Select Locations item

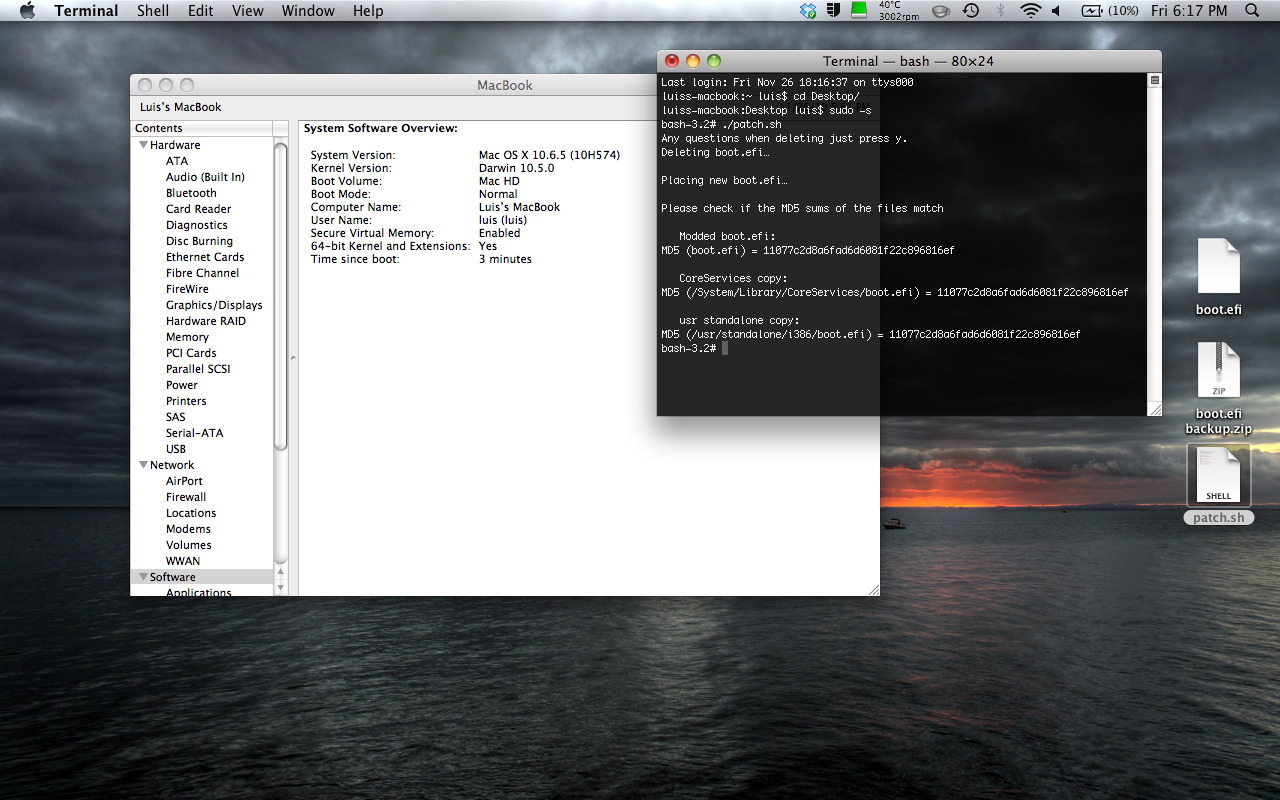(x=191, y=513)
